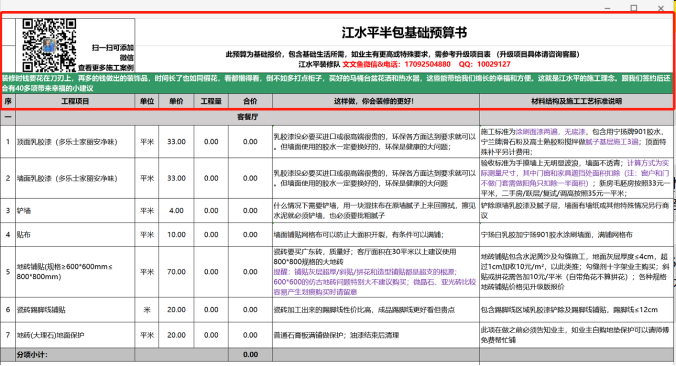Click the 铲墙 item cell
The width and height of the screenshot is (676, 366).
[75, 210]
